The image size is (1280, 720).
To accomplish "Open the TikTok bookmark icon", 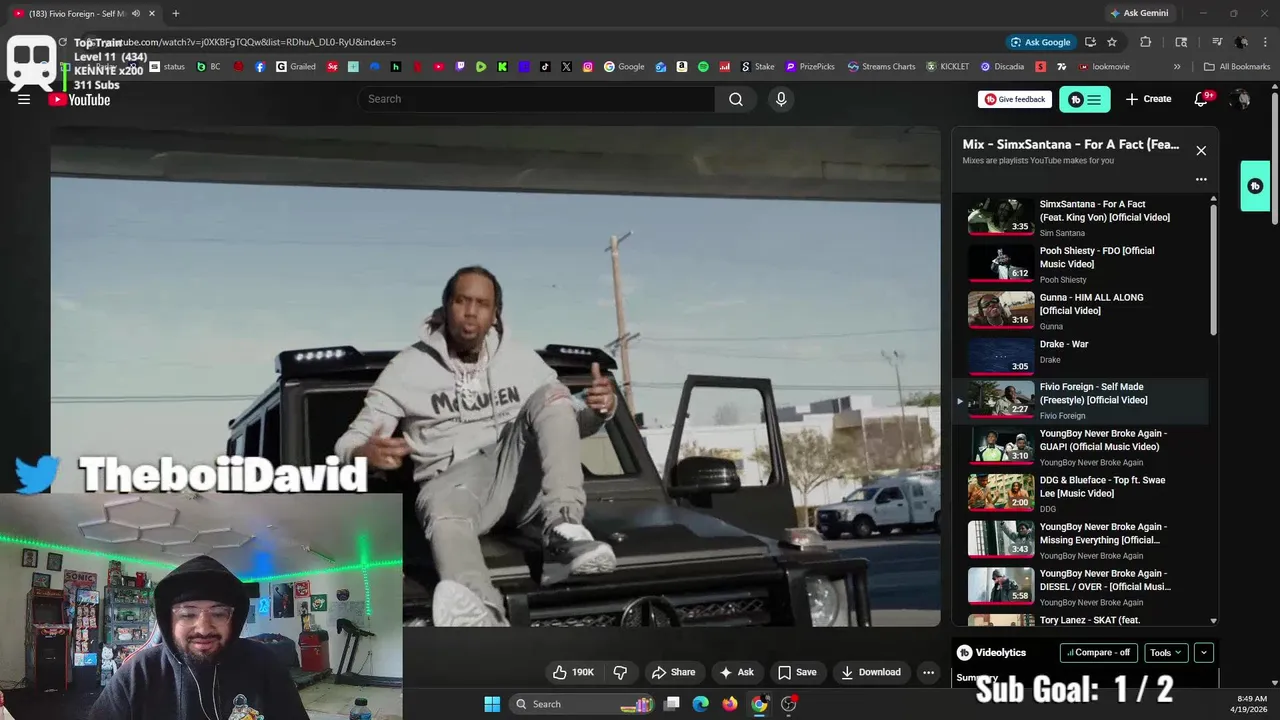I will (545, 67).
